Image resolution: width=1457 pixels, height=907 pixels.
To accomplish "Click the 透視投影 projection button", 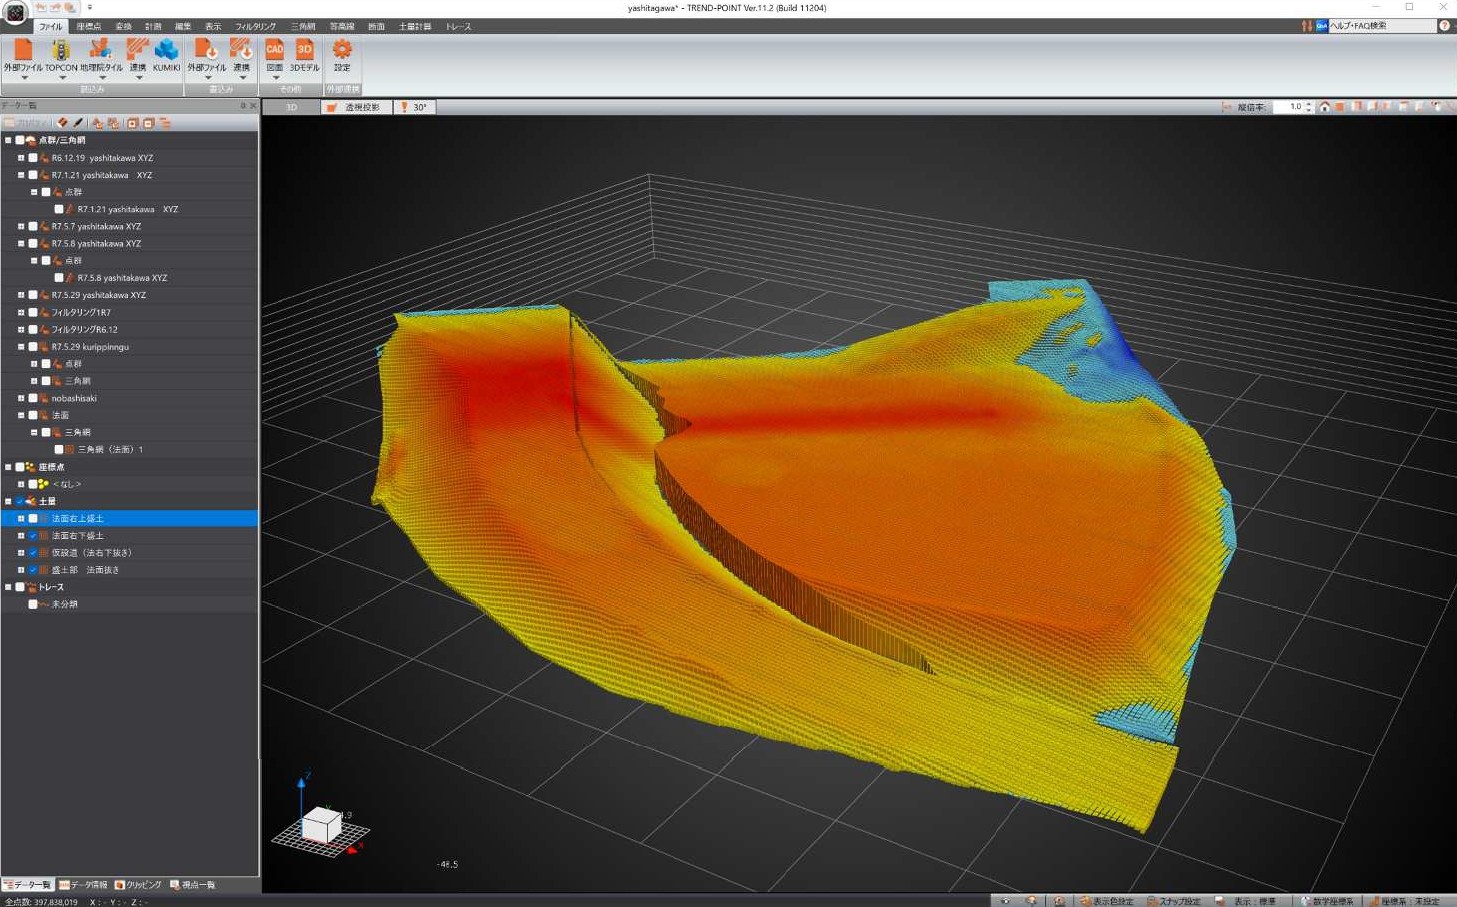I will pos(355,107).
